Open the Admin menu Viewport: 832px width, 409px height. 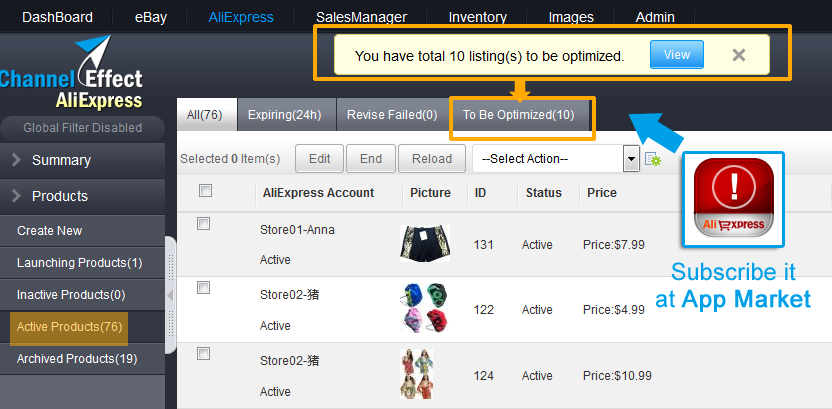pyautogui.click(x=655, y=18)
